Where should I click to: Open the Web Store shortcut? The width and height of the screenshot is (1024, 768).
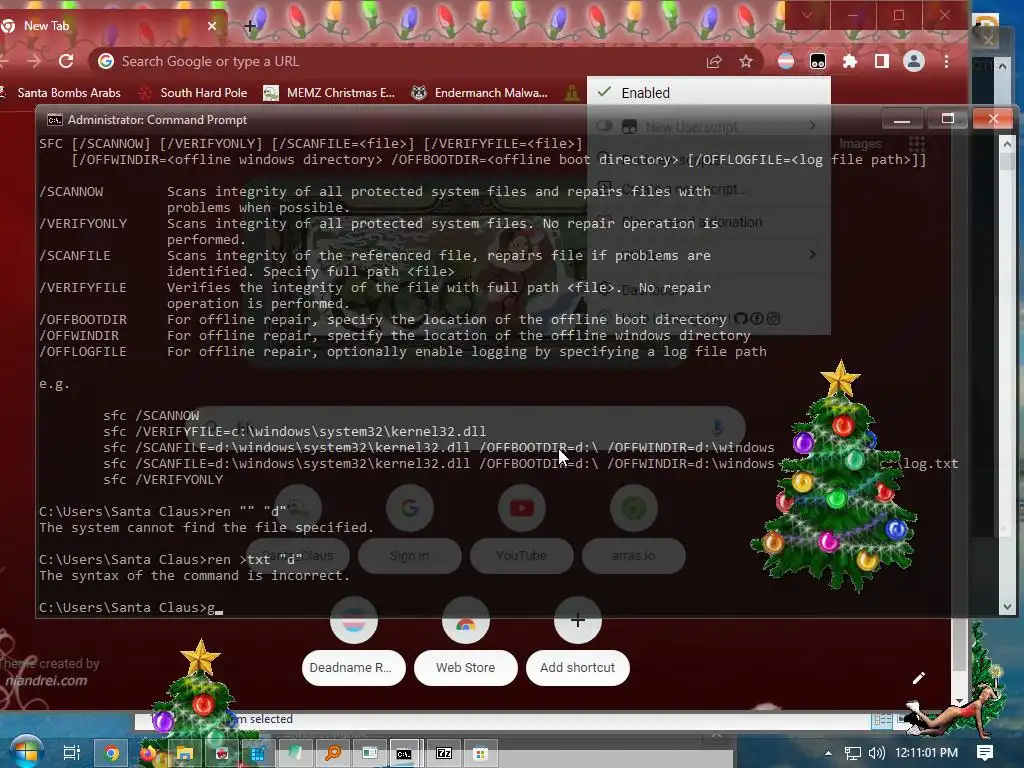tap(466, 667)
